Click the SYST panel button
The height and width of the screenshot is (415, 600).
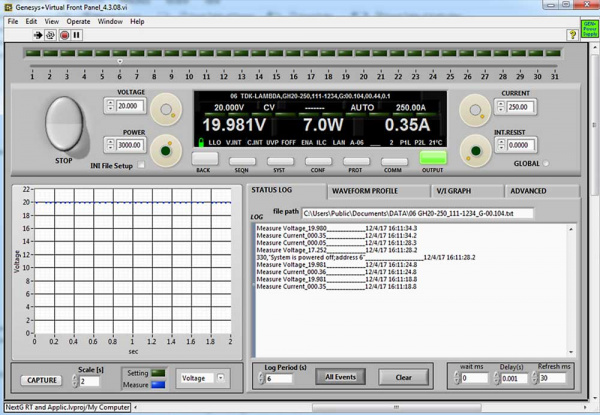[x=280, y=161]
